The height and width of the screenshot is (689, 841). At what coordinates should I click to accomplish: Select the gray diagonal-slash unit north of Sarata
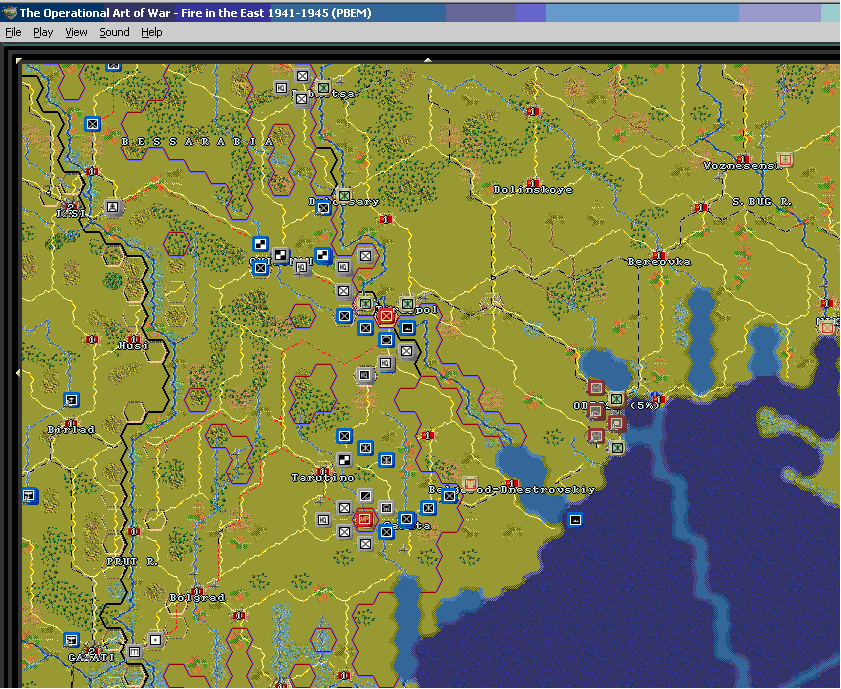click(365, 495)
